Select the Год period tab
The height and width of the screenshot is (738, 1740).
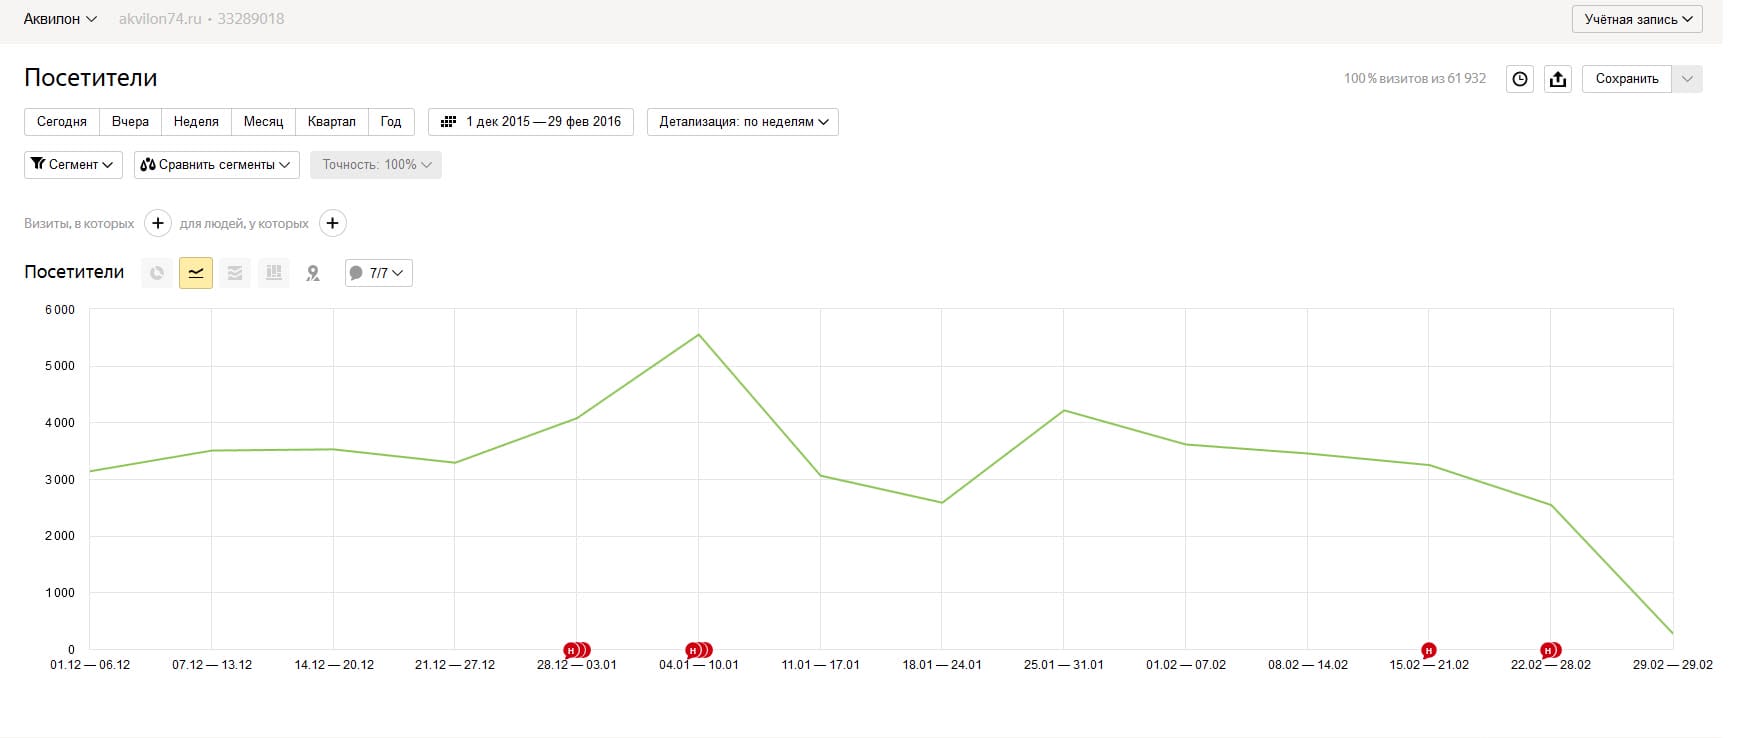click(391, 122)
